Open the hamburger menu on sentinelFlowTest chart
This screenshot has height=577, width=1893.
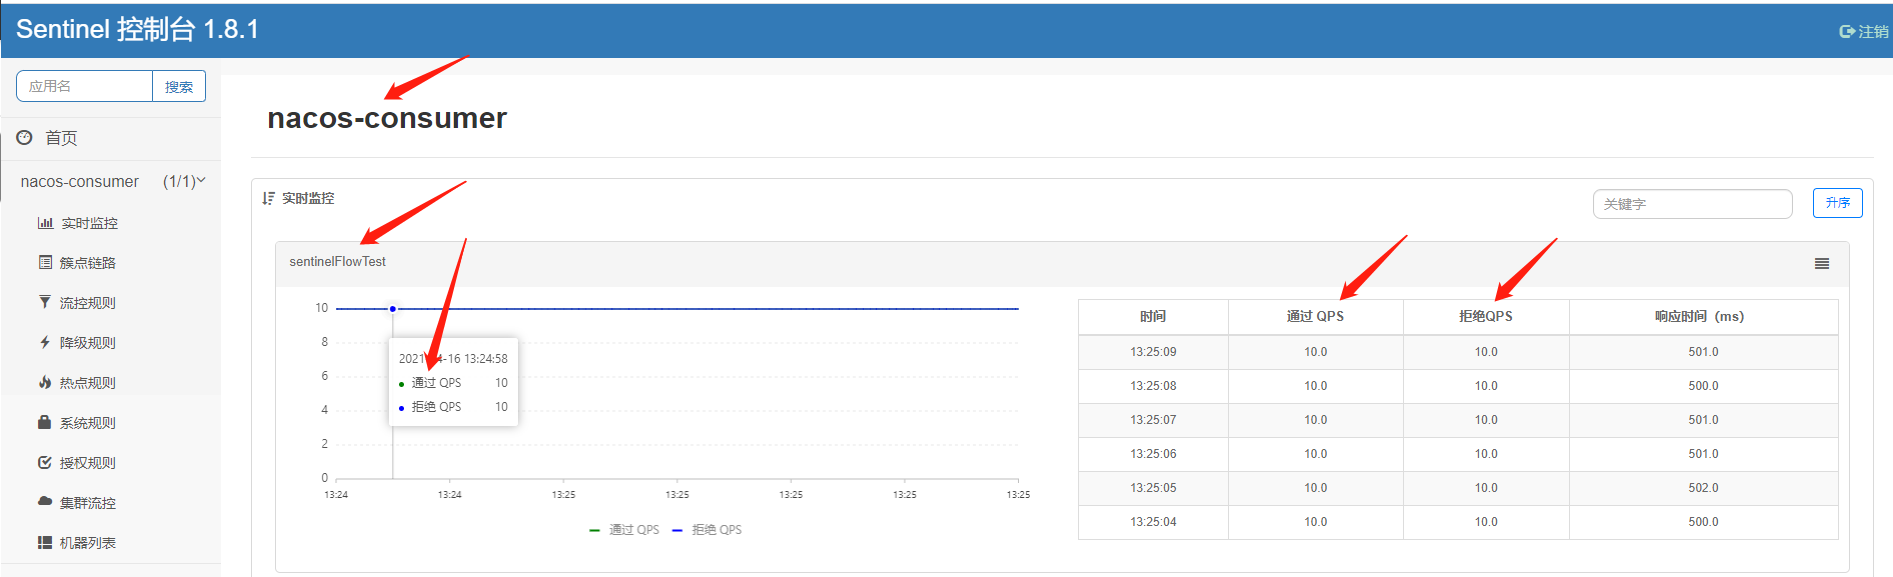click(1822, 264)
